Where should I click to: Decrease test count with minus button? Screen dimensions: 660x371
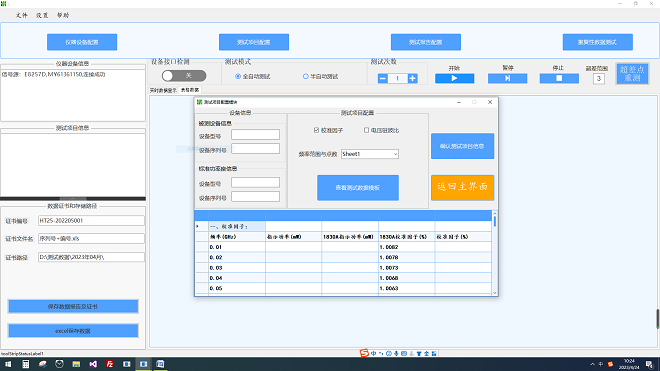pyautogui.click(x=383, y=78)
